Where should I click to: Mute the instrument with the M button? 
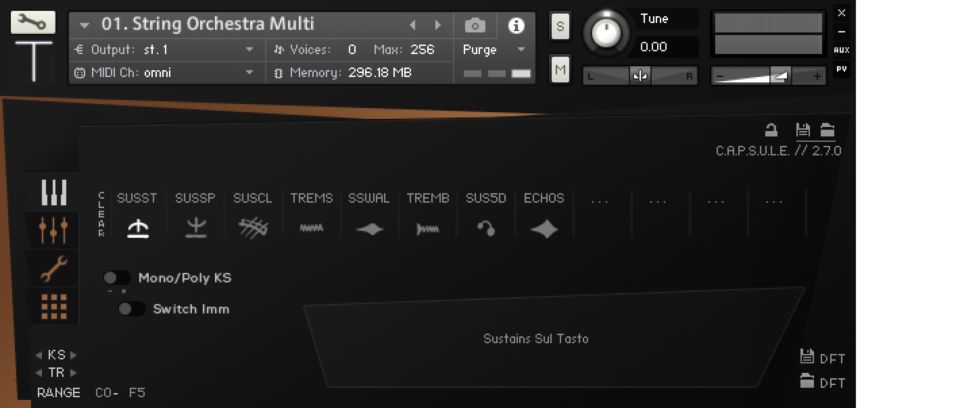[560, 69]
